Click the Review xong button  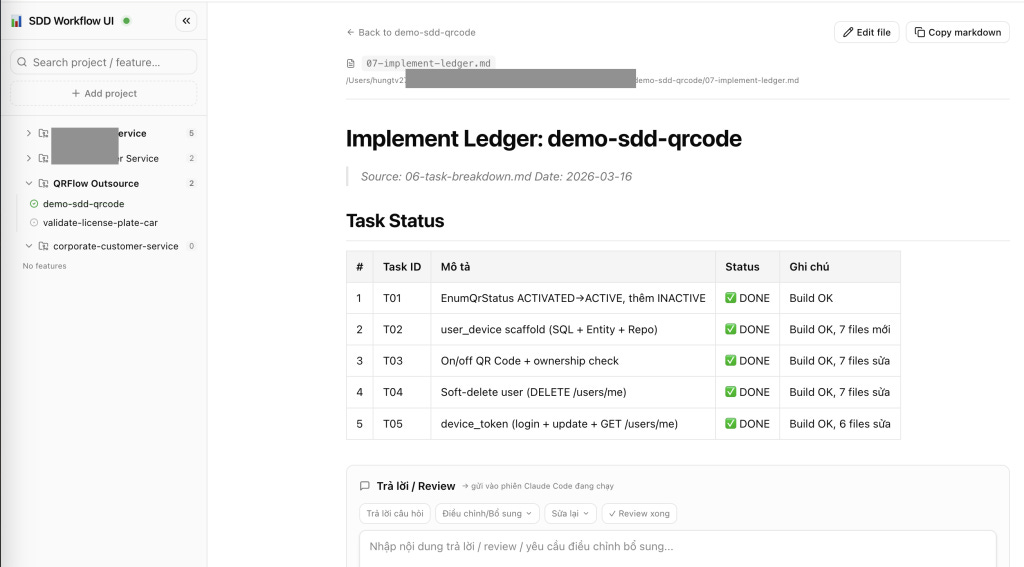[639, 513]
